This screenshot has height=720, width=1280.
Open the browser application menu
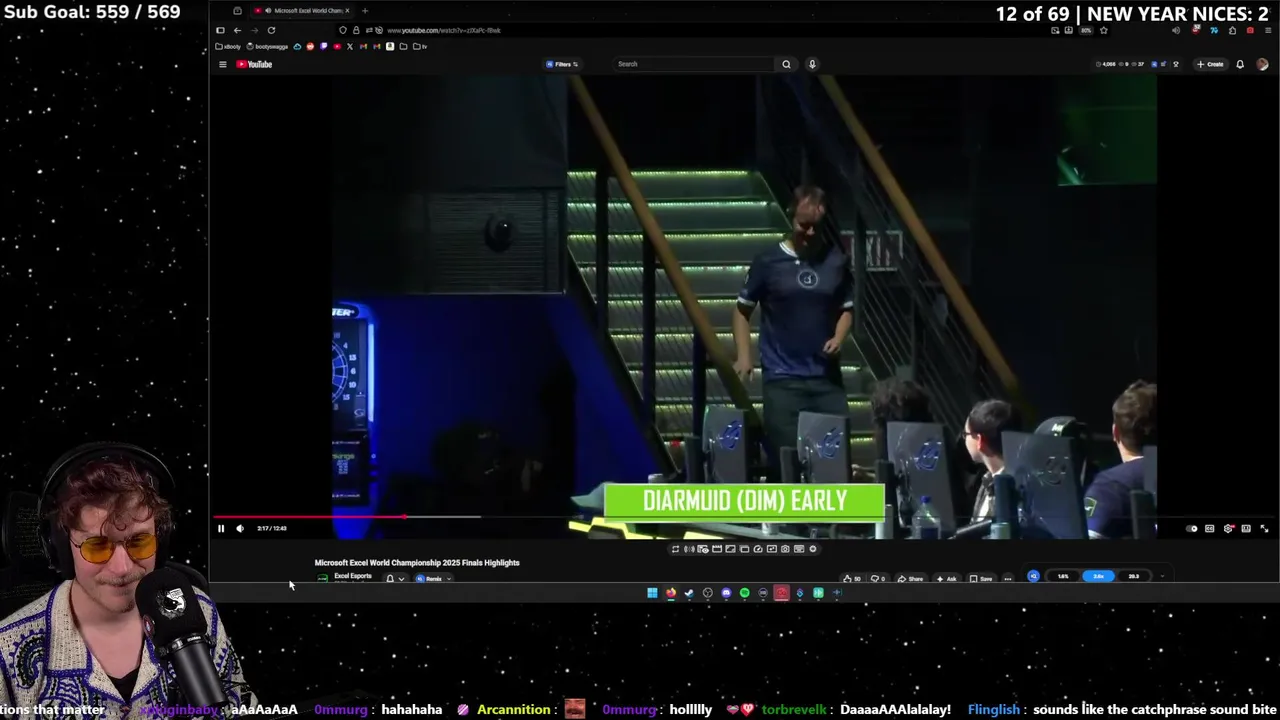click(x=1268, y=30)
